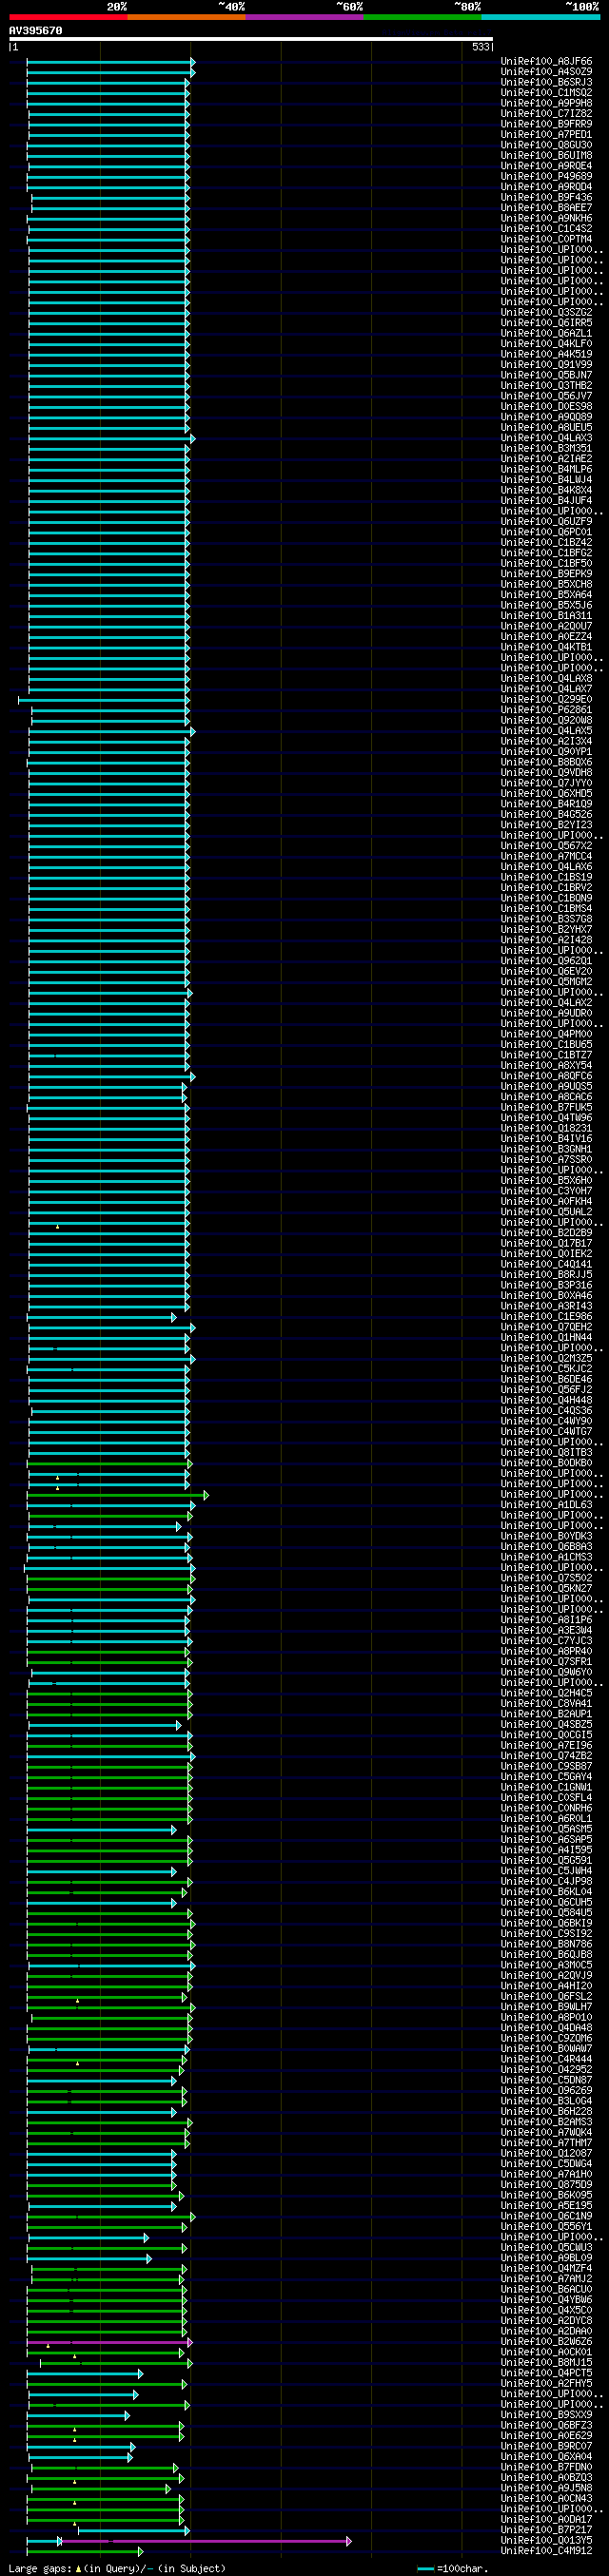
Task: Open the hit UniRef100_A4S0Z9
Action: [546, 72]
